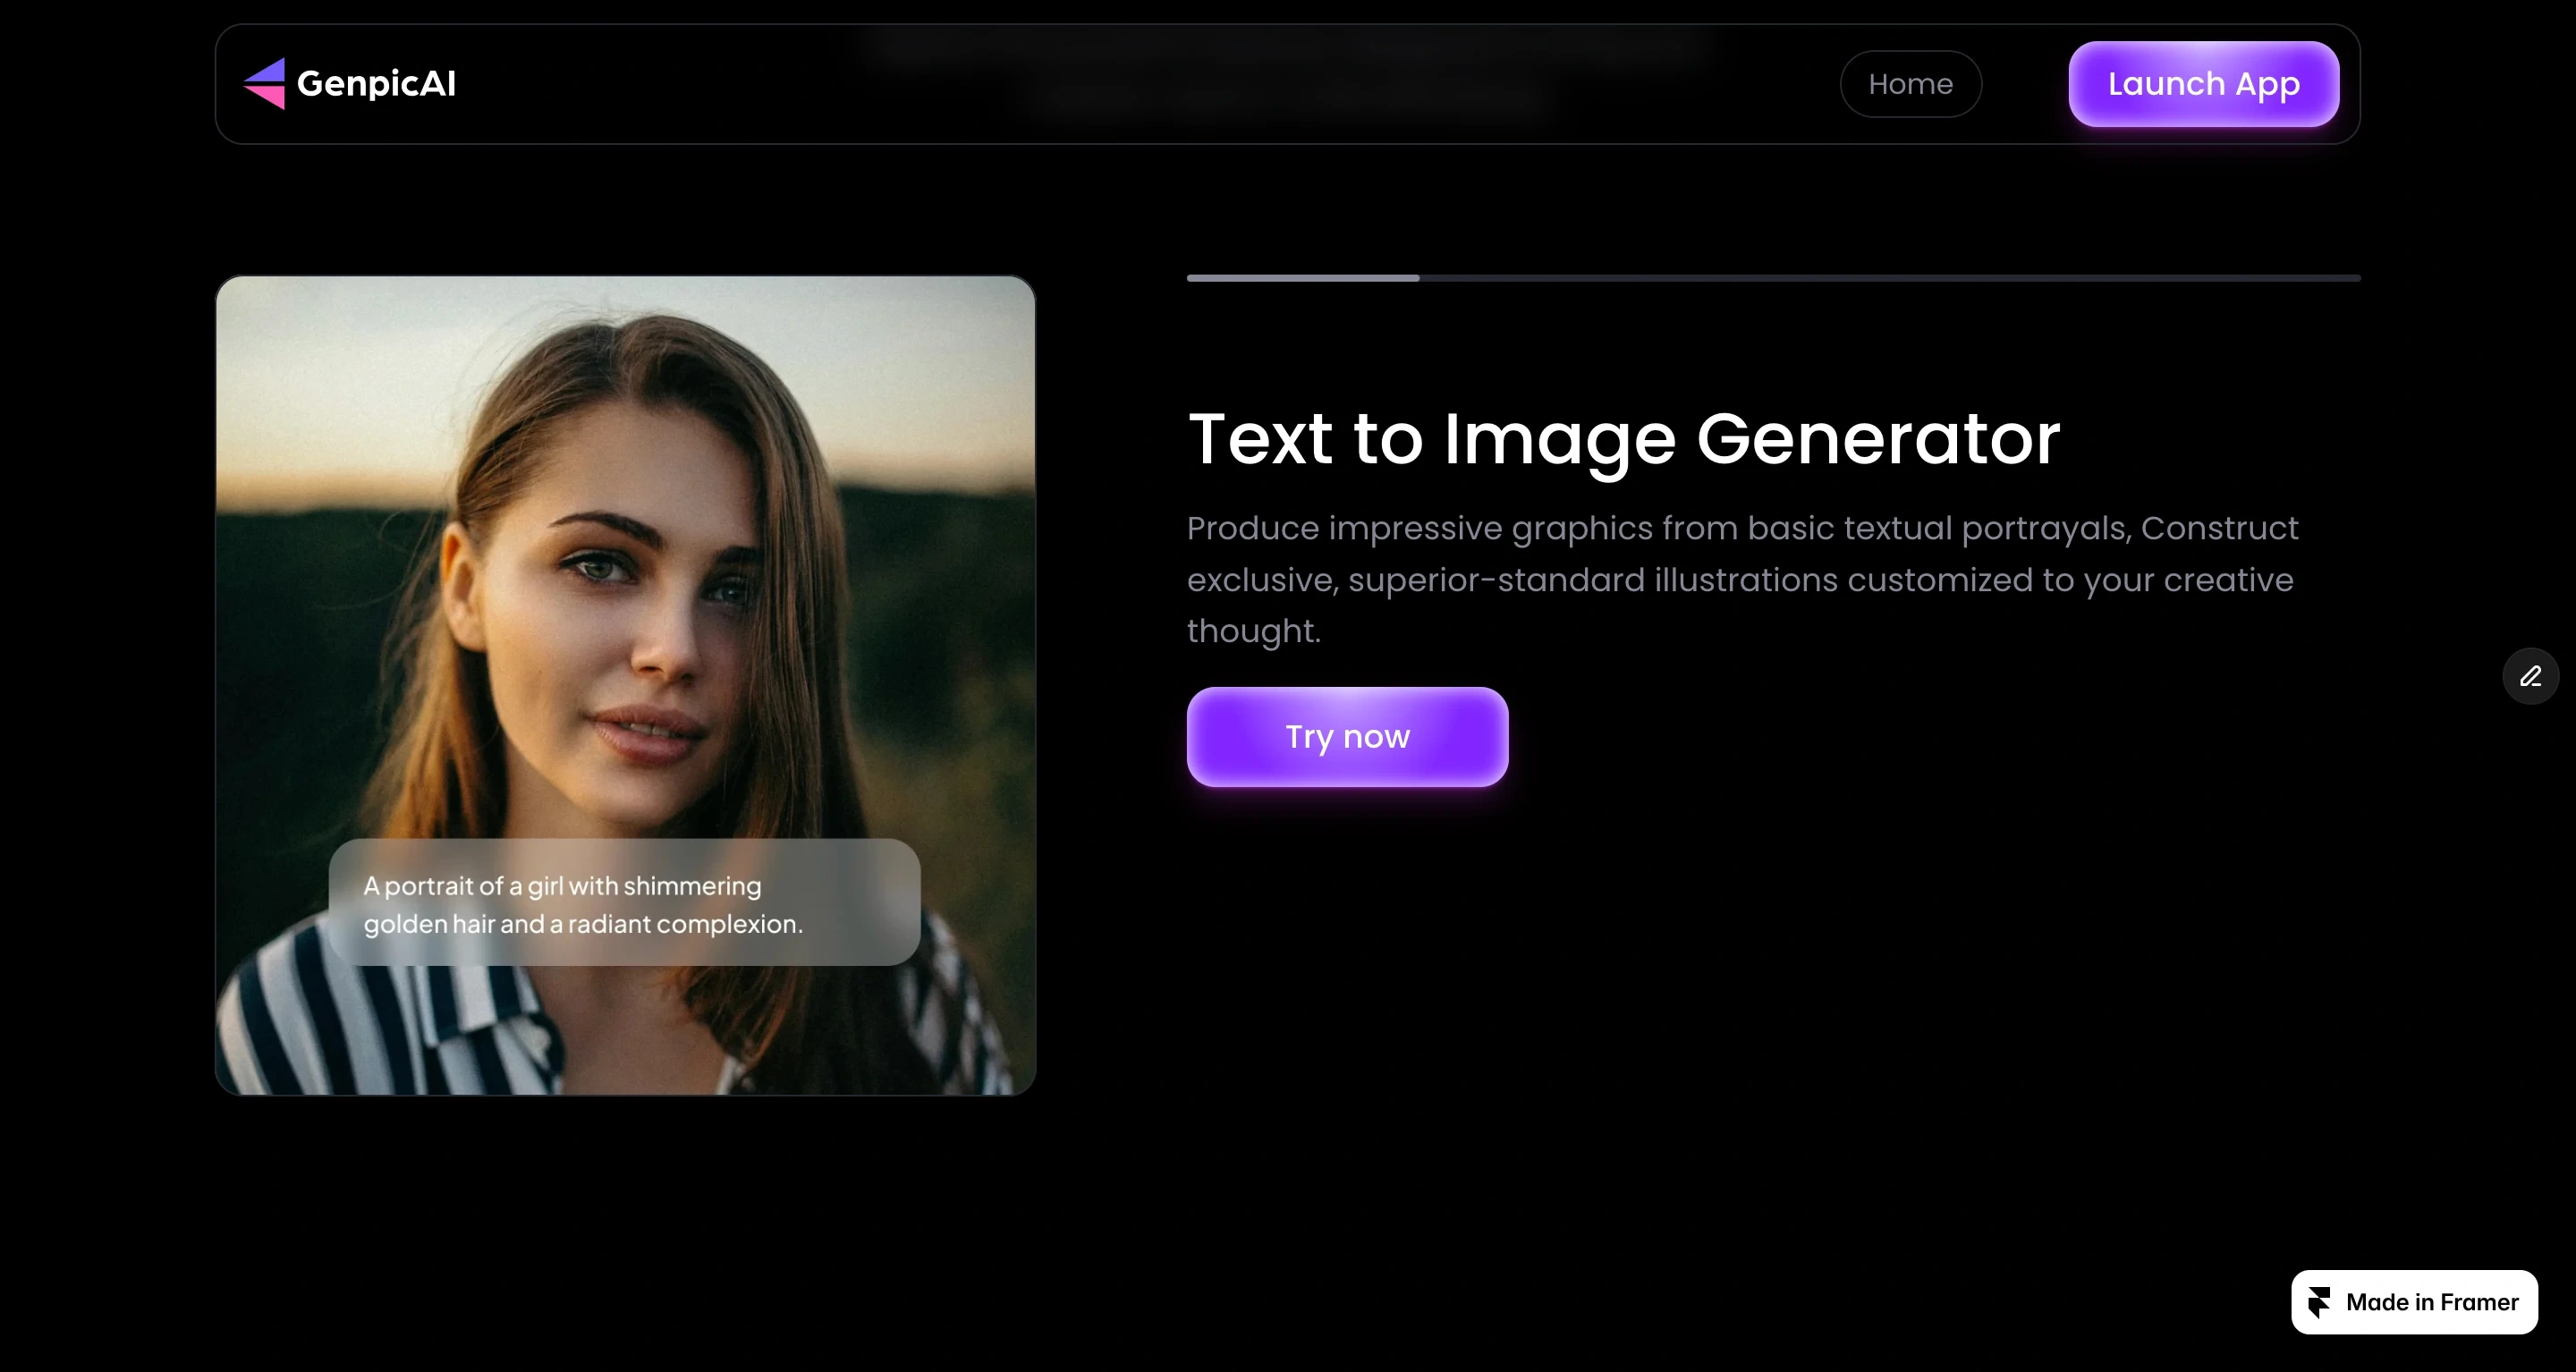The image size is (2576, 1372).
Task: Click the Framer logo in badge
Action: click(x=2319, y=1302)
